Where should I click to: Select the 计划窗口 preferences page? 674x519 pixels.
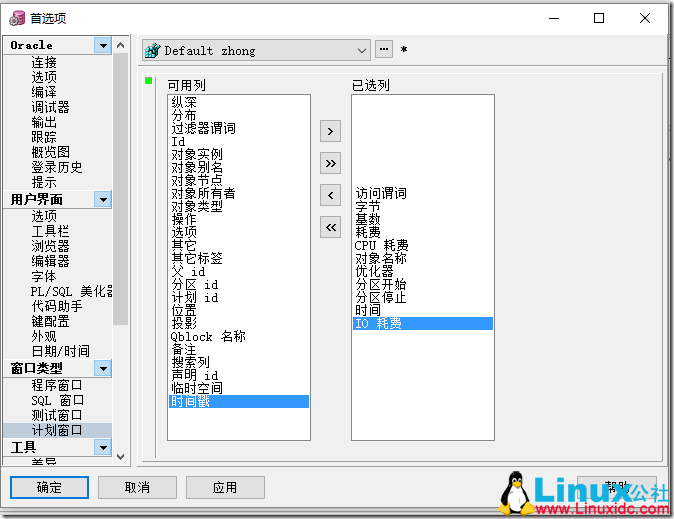tap(58, 430)
